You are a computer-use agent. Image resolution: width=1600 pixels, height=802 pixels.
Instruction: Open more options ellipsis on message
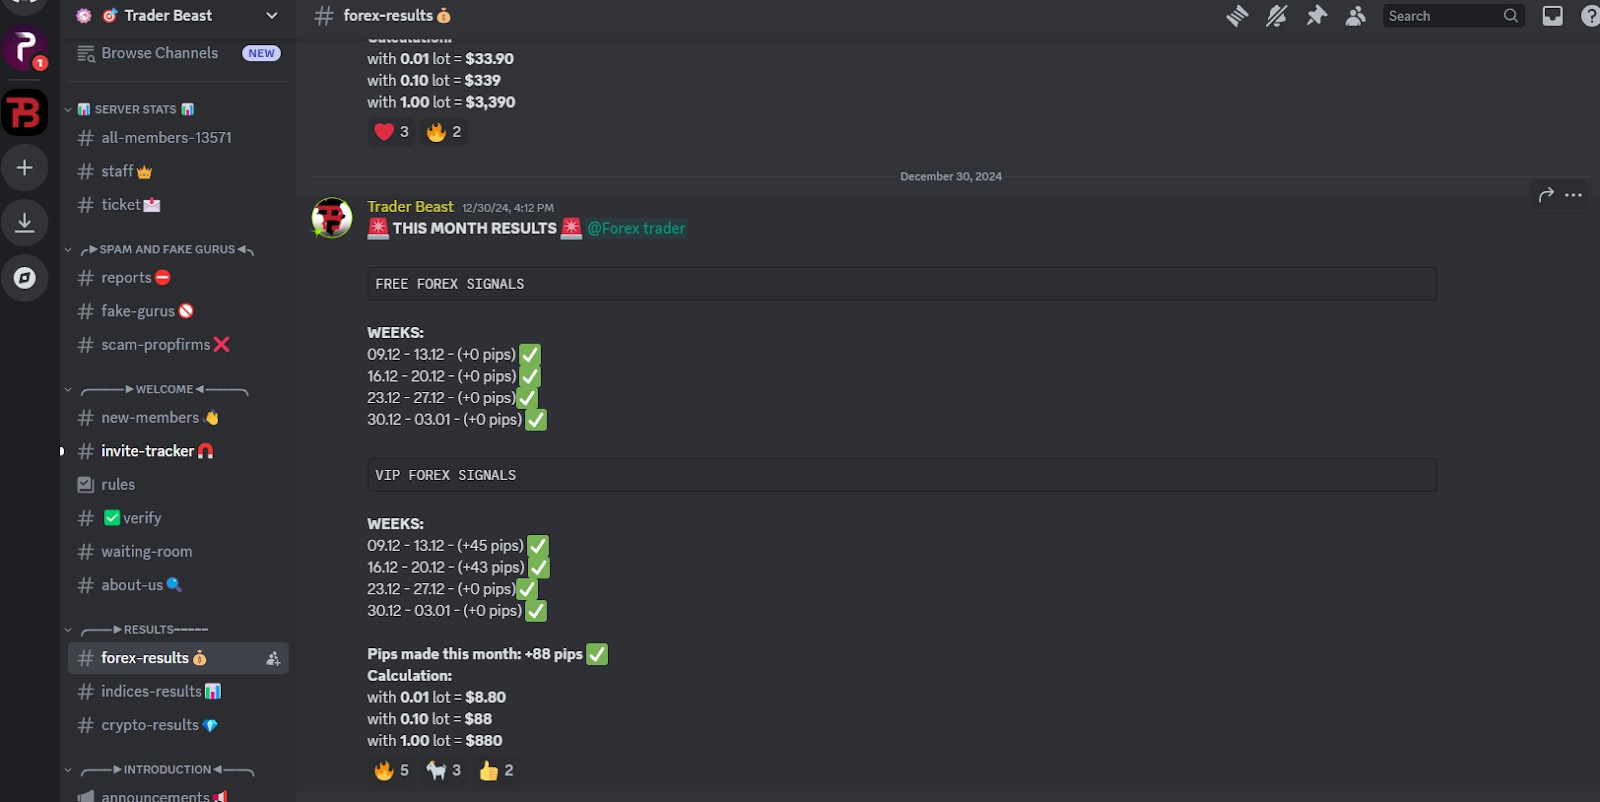(1573, 195)
